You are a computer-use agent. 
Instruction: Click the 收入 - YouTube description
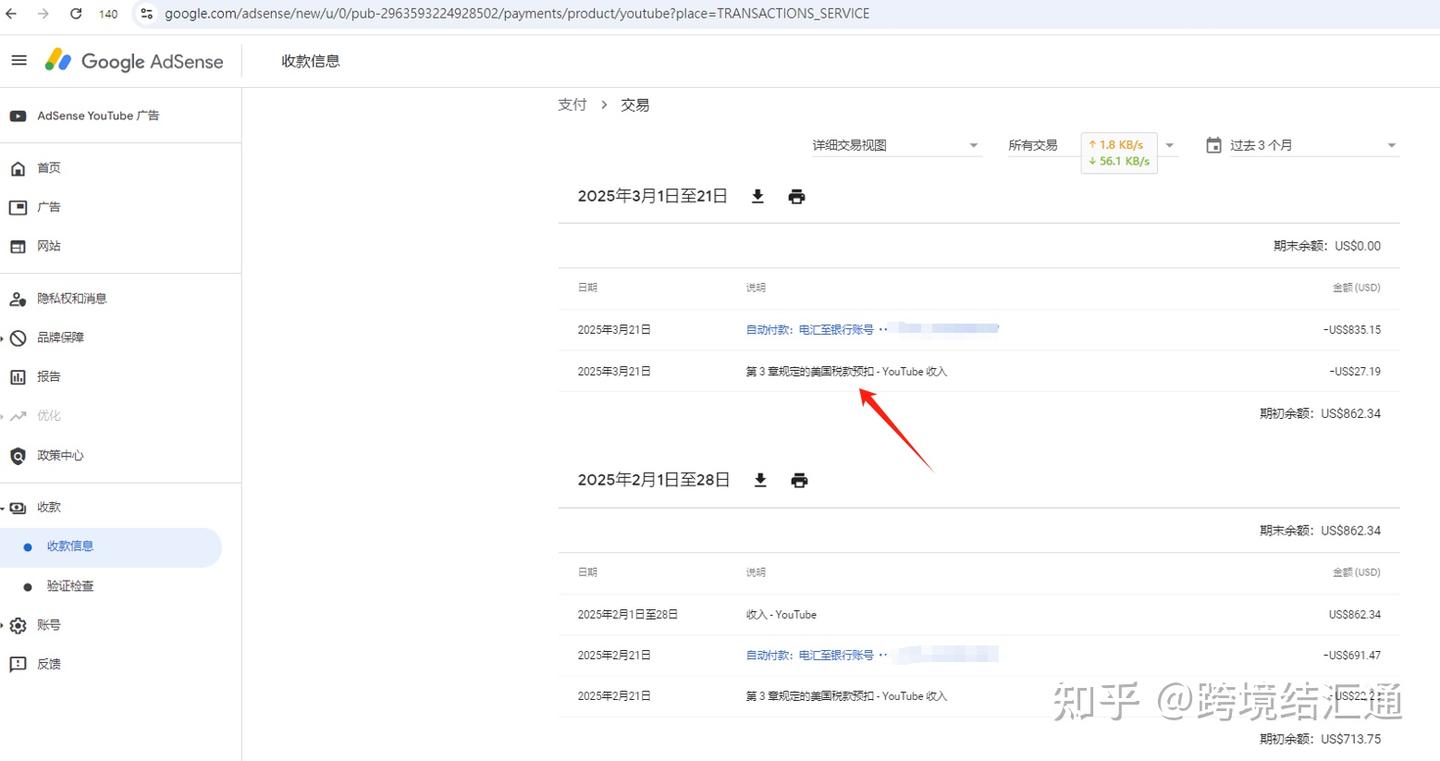tap(781, 615)
